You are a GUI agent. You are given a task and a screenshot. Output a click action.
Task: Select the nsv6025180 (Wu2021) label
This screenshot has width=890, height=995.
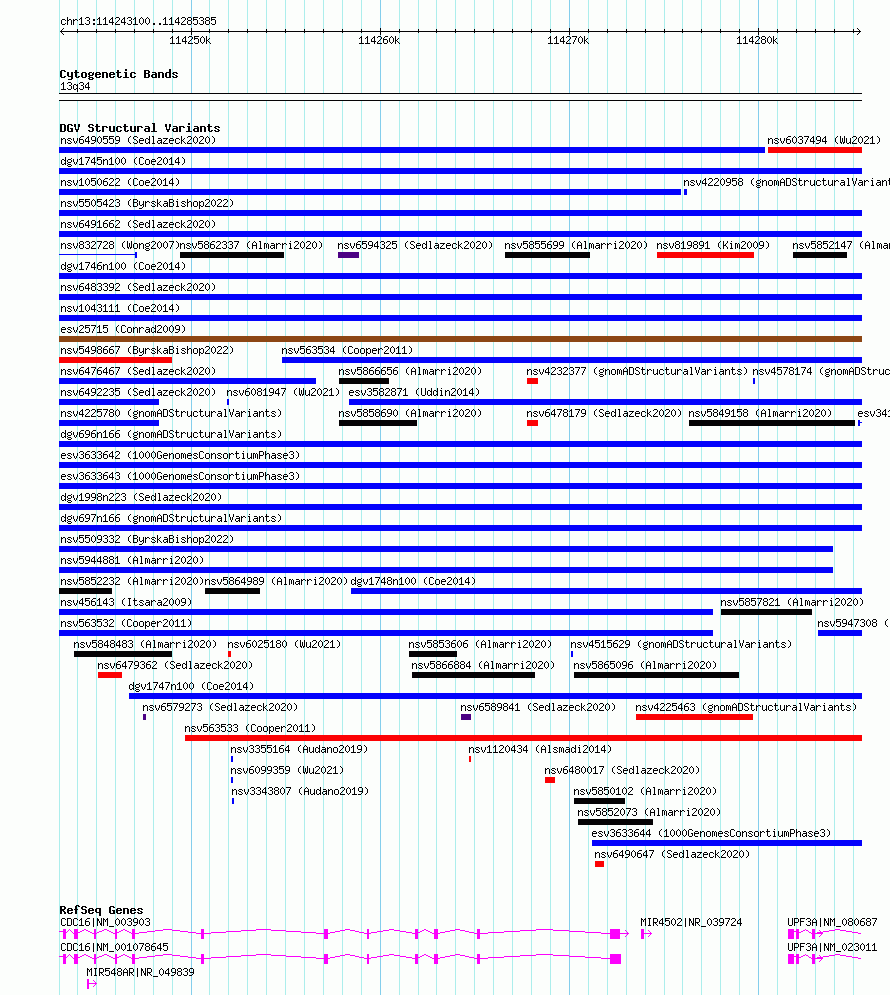pos(284,644)
